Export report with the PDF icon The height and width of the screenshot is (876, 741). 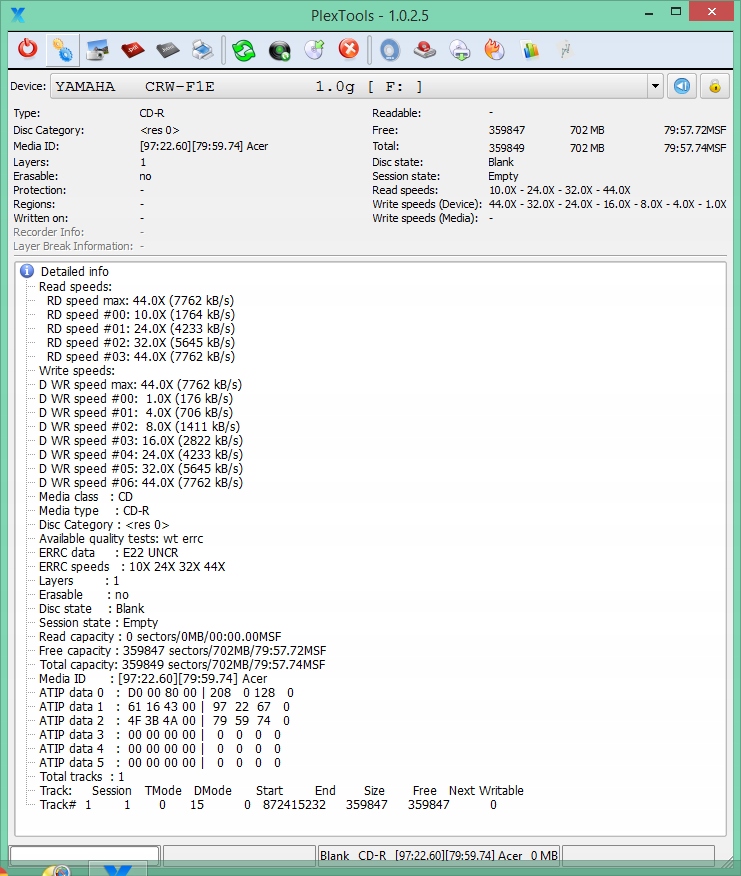pyautogui.click(x=132, y=50)
